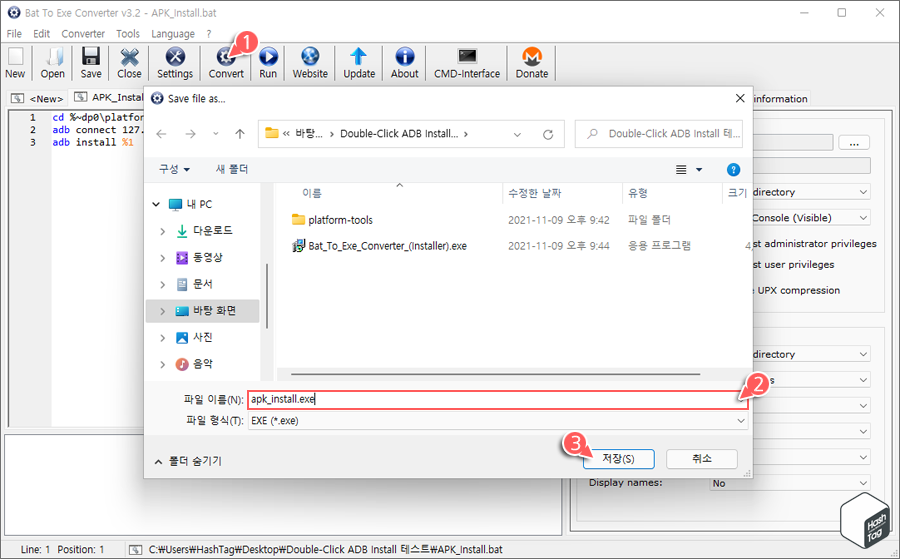Open the Console (Visible) dropdown

coord(811,218)
